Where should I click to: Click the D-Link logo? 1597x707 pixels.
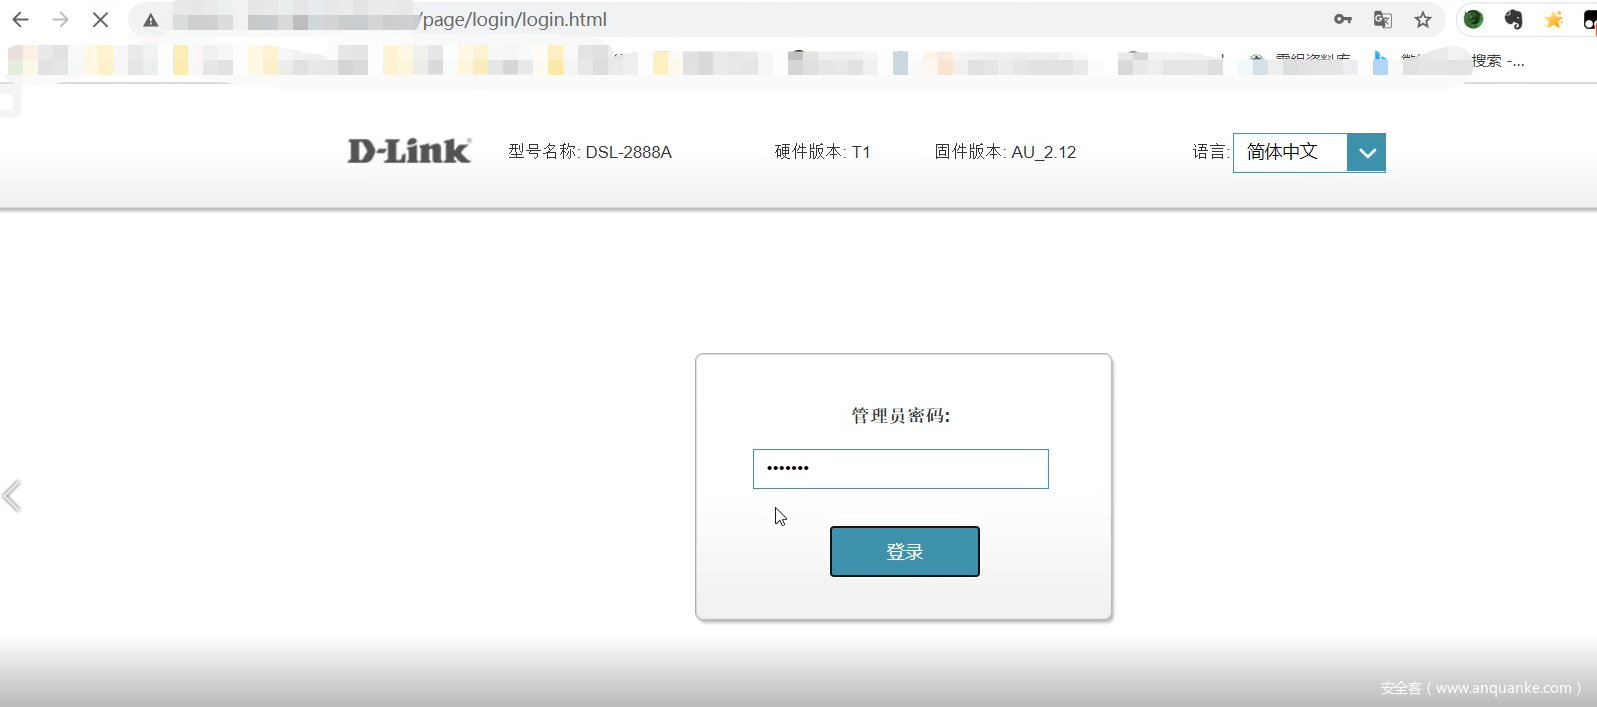tap(409, 151)
